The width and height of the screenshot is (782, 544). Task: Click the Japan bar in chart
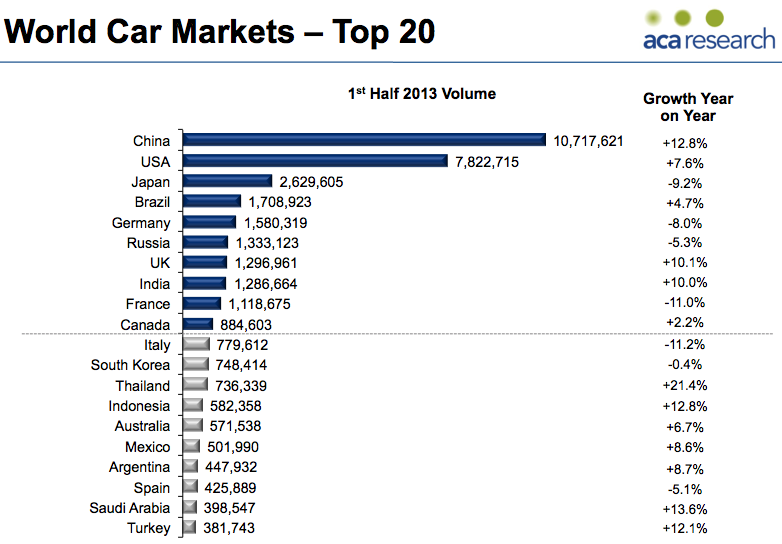(226, 182)
